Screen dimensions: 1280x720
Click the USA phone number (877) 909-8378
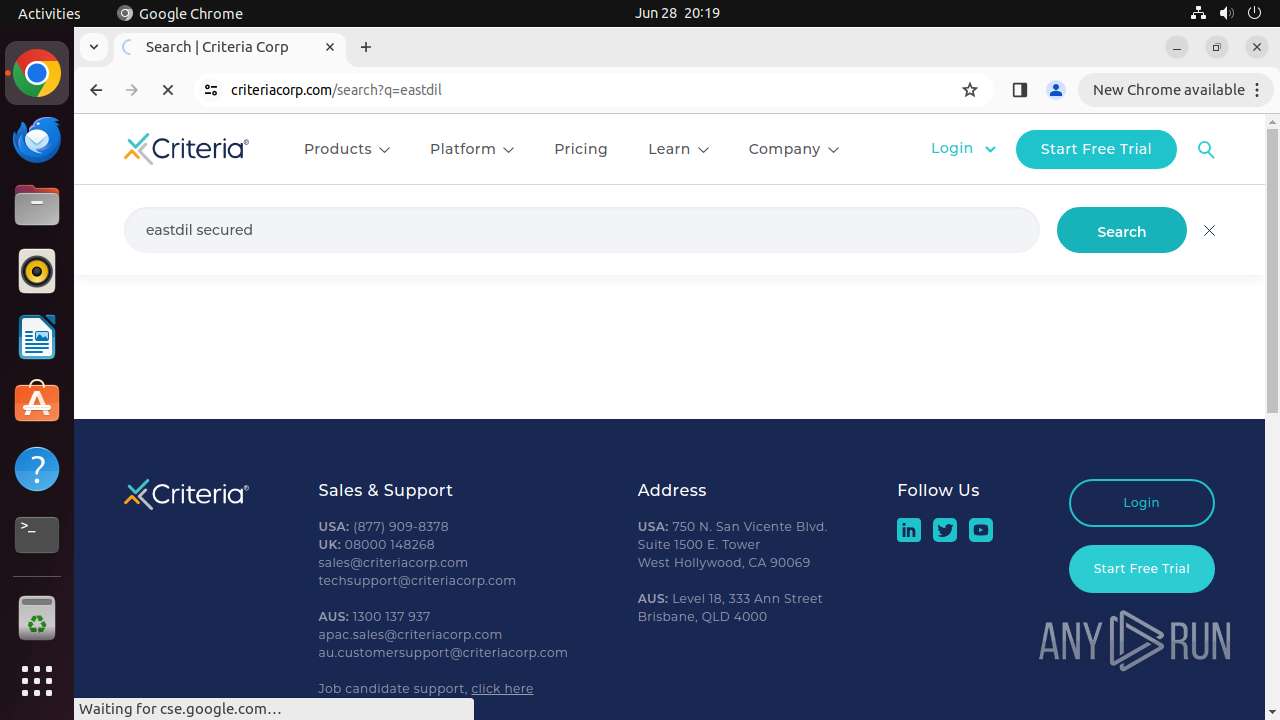coord(401,526)
